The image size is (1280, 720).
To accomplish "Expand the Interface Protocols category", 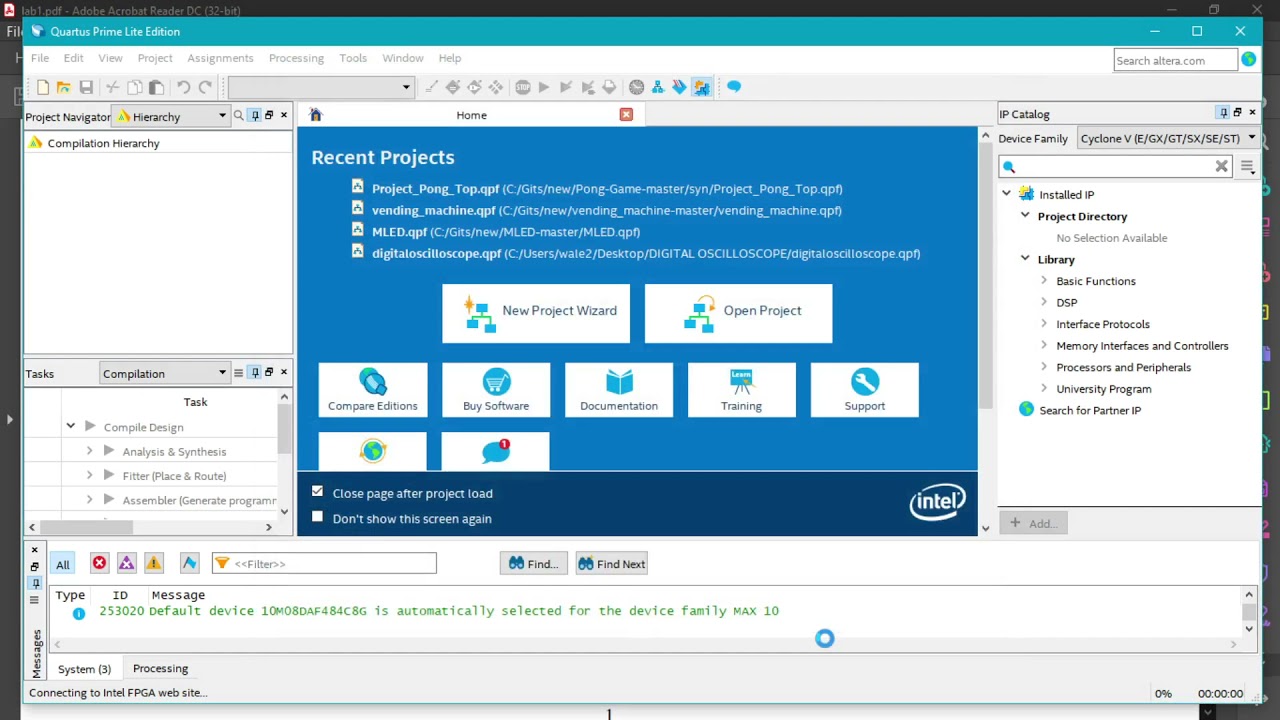I will point(1044,324).
